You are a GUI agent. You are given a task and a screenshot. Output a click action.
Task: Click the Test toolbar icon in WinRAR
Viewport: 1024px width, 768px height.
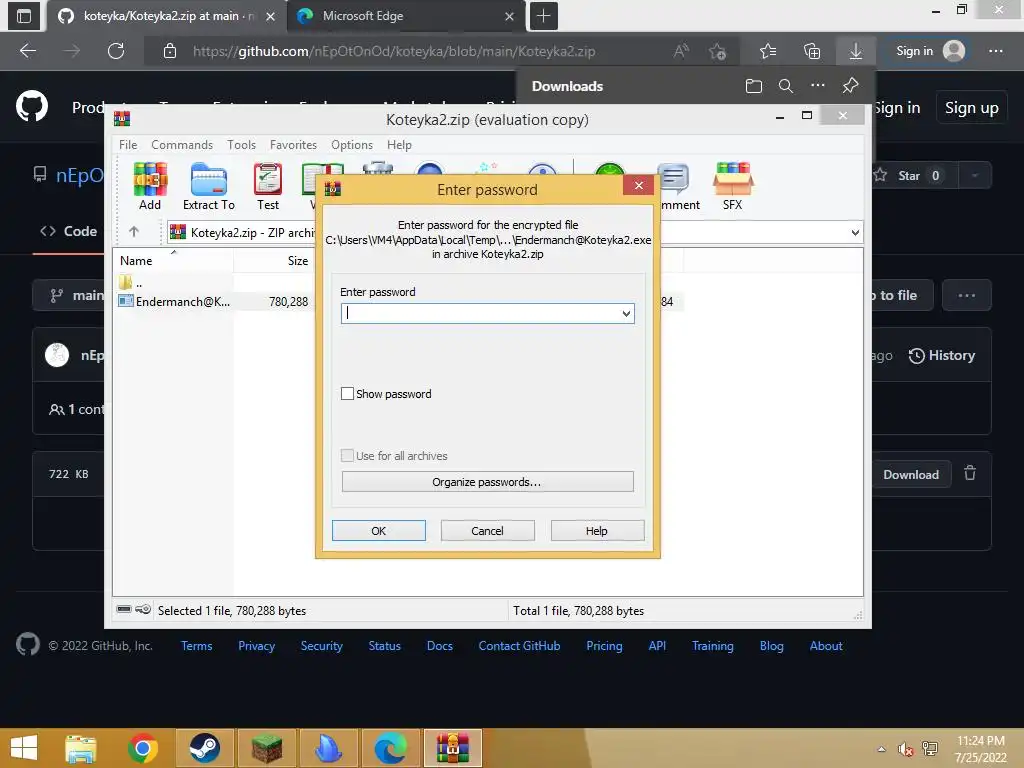(268, 186)
